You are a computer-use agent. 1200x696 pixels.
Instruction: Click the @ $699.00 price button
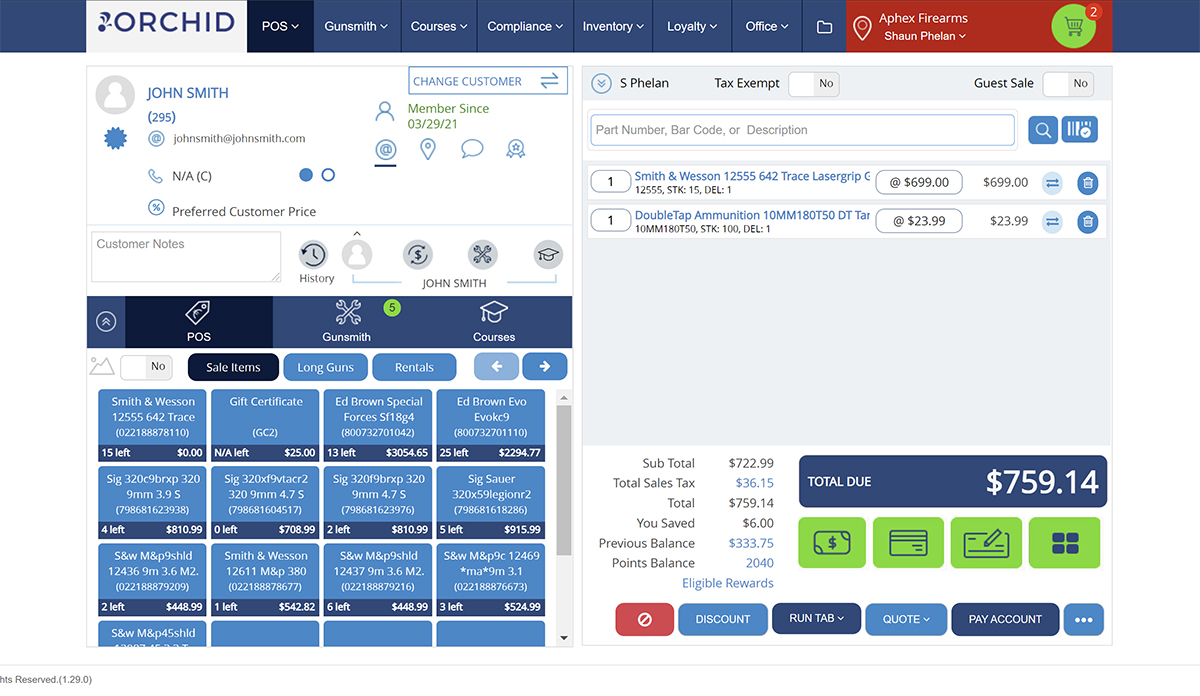(x=919, y=182)
